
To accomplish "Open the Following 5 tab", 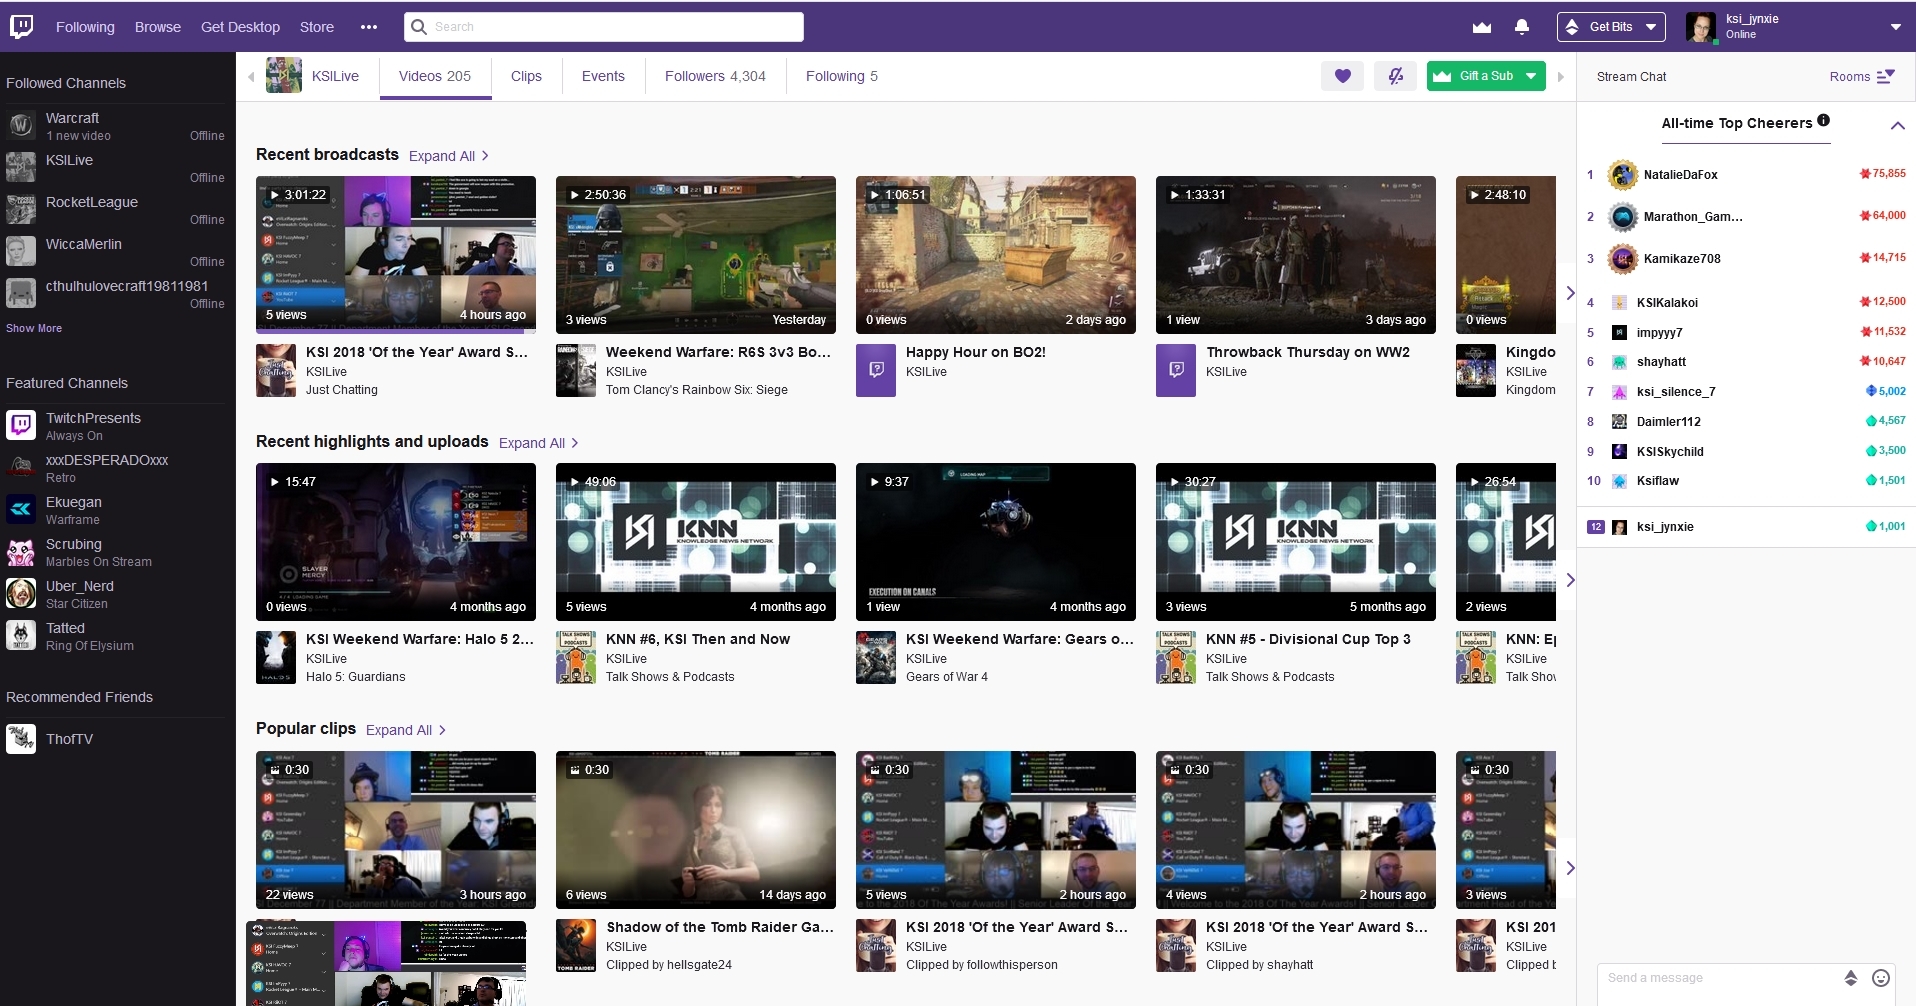I will (x=842, y=76).
